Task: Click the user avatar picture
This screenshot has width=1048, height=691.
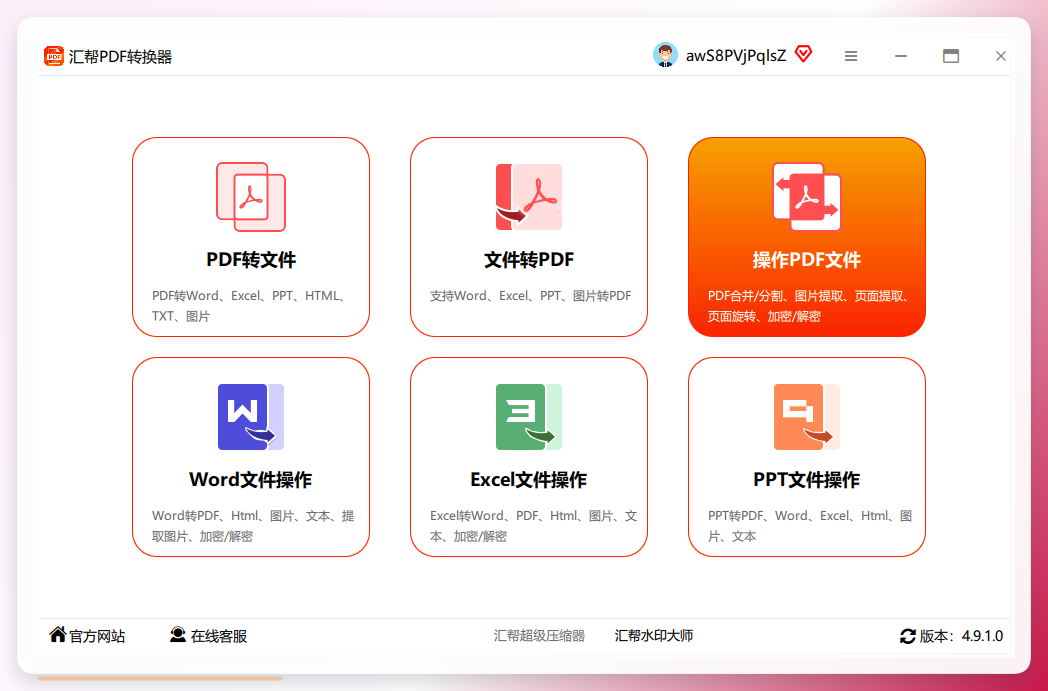Action: point(665,55)
